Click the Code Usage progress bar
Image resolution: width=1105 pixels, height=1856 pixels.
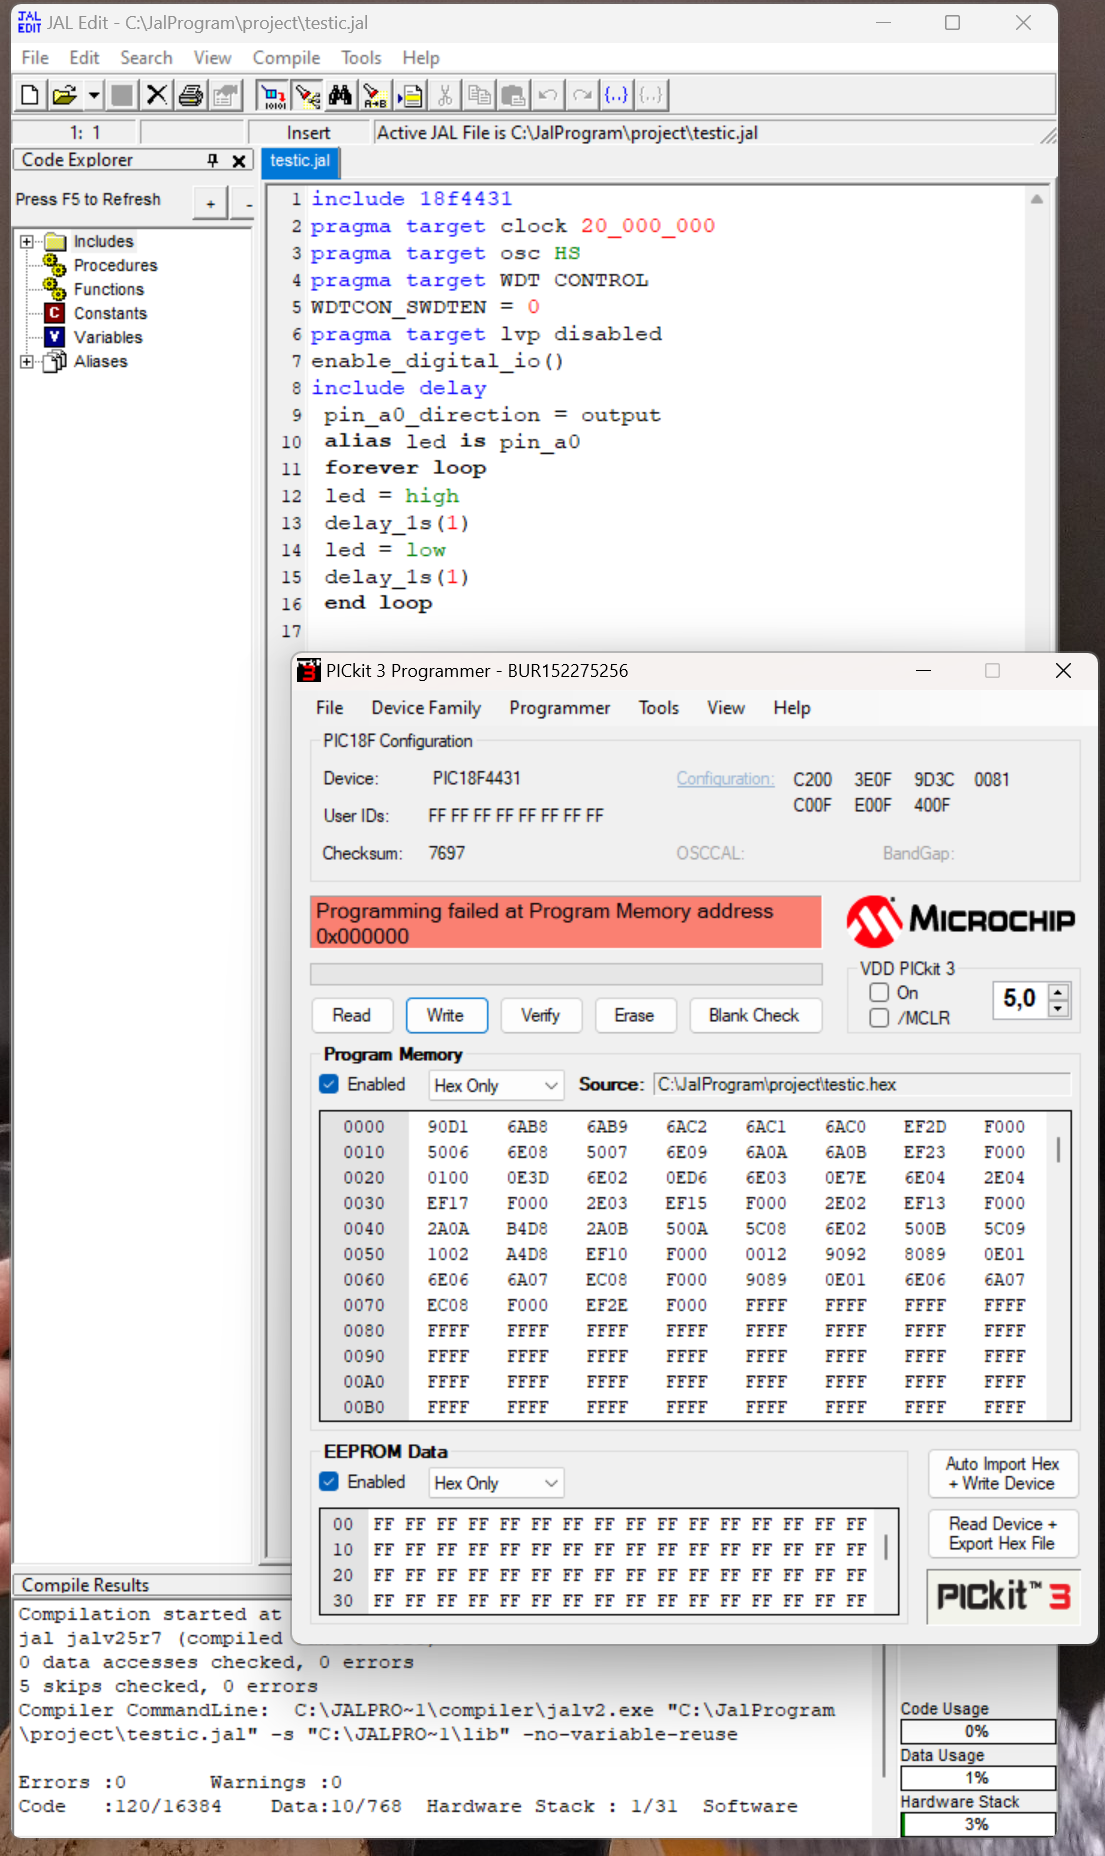click(x=978, y=1732)
